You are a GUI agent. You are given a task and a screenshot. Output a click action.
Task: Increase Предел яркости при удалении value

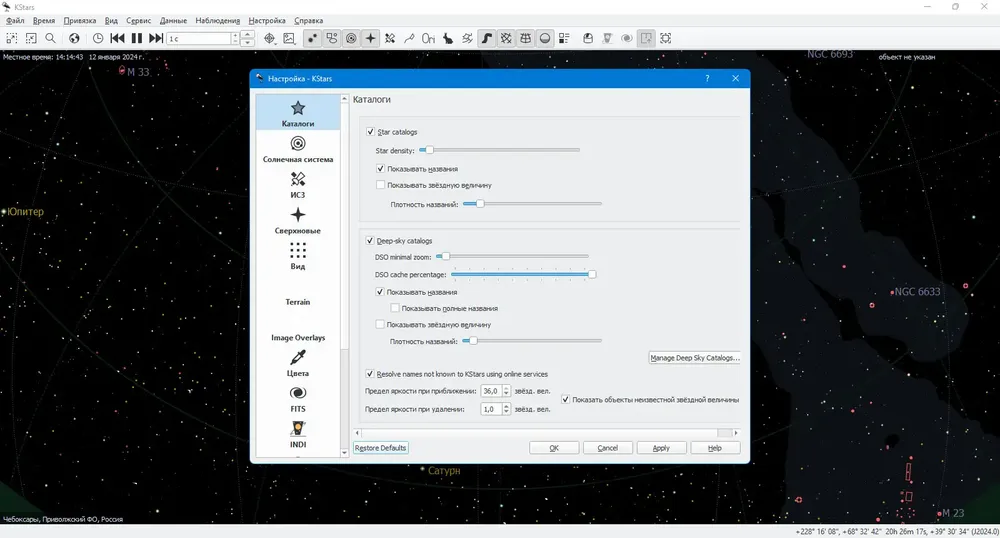coord(506,406)
